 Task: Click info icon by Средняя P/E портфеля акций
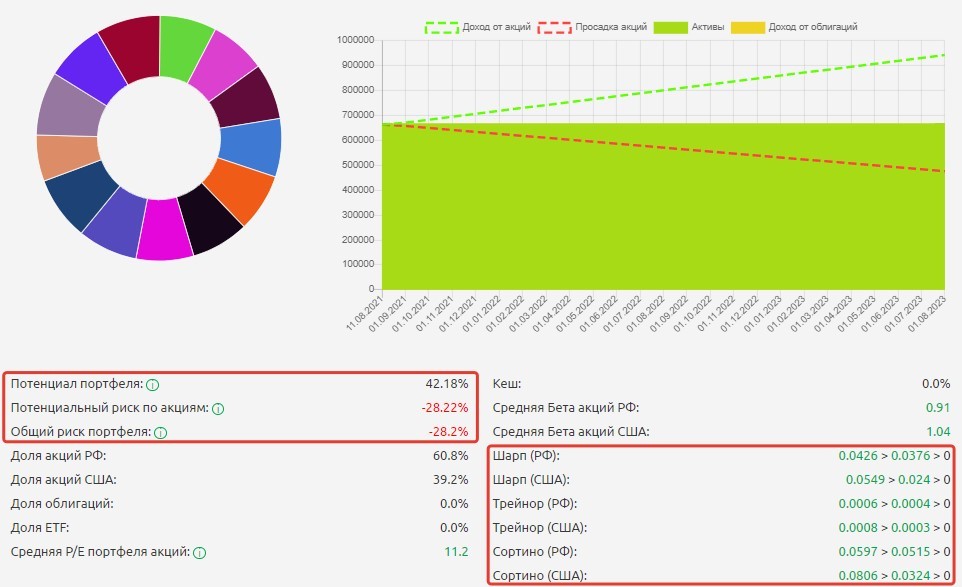pyautogui.click(x=199, y=552)
